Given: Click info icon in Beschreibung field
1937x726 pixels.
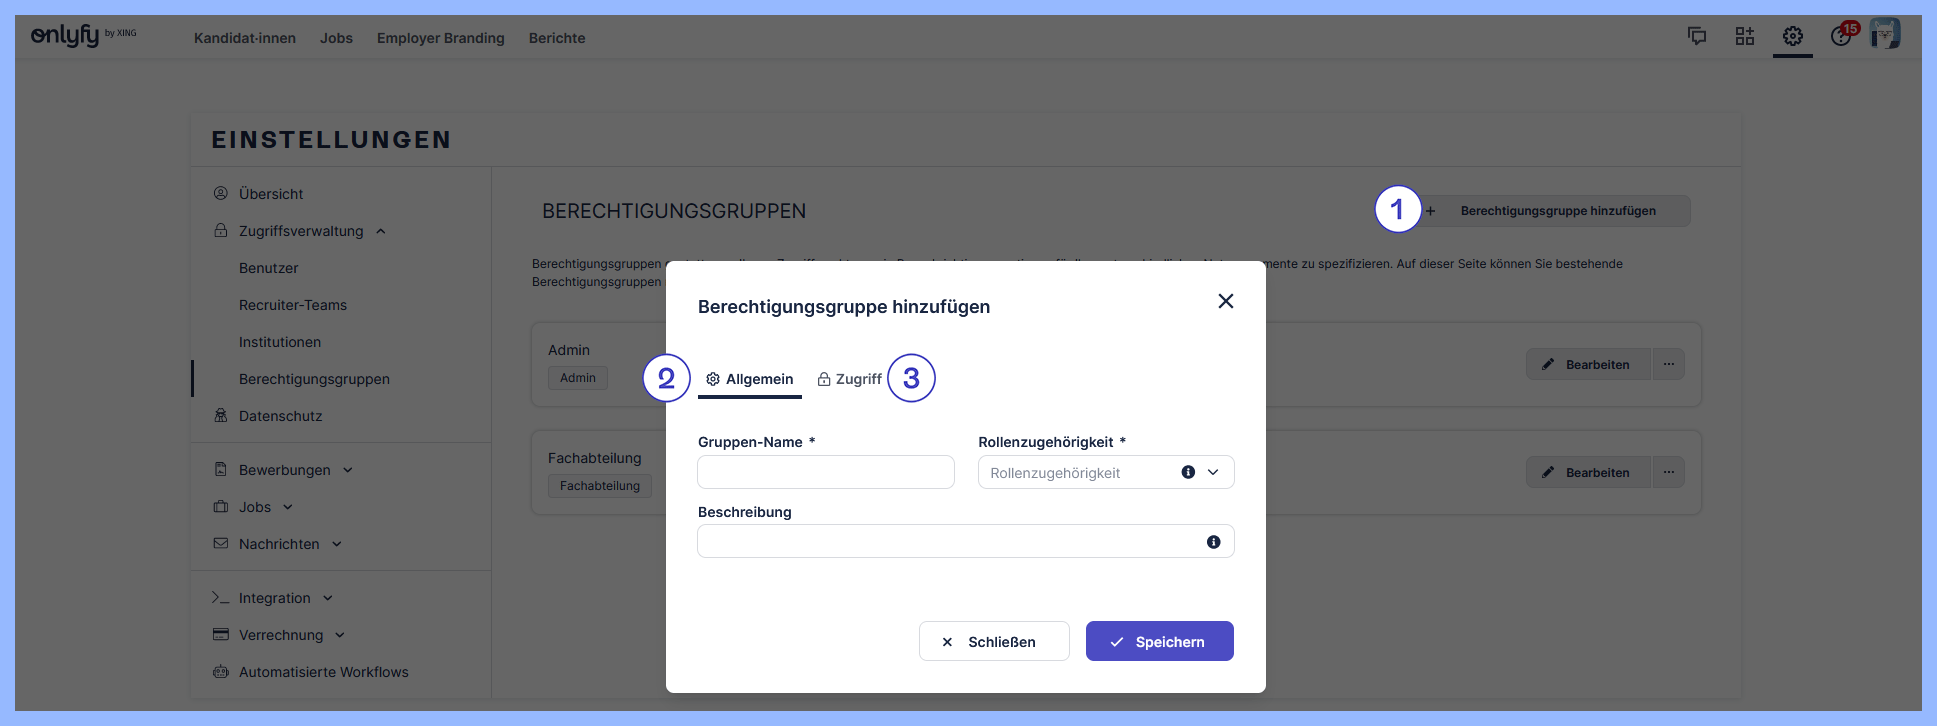Looking at the screenshot, I should click(1214, 542).
